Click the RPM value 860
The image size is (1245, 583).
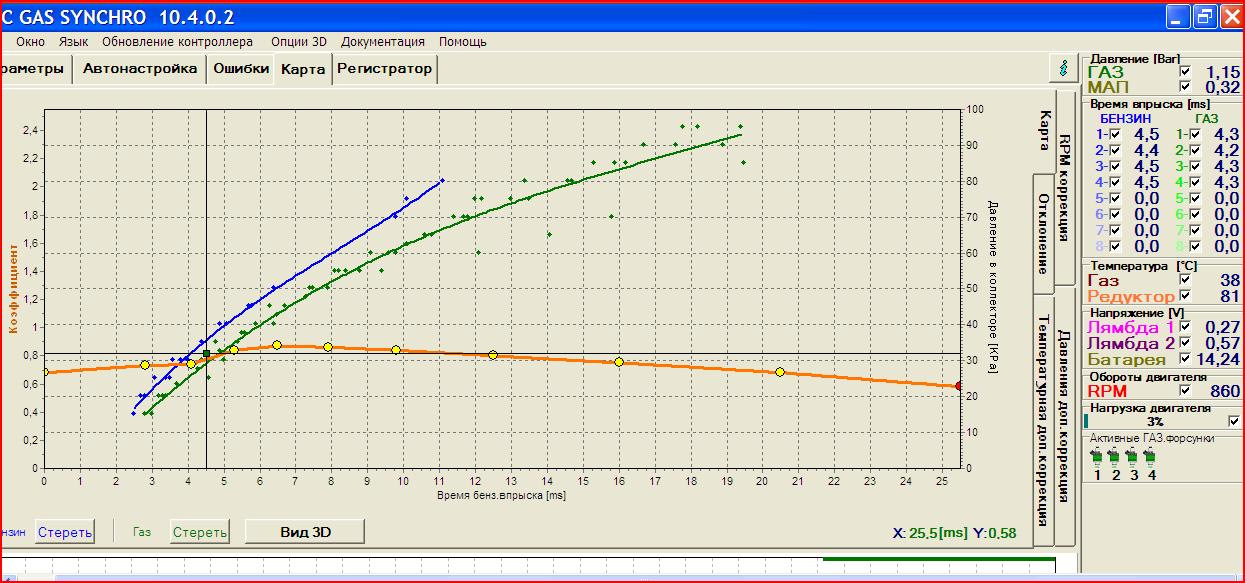click(1223, 391)
